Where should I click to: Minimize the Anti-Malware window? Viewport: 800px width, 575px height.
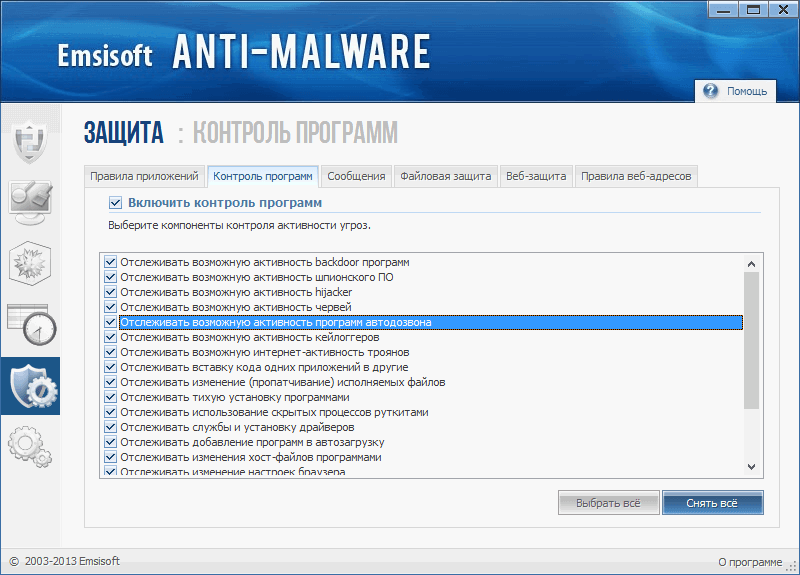(723, 10)
